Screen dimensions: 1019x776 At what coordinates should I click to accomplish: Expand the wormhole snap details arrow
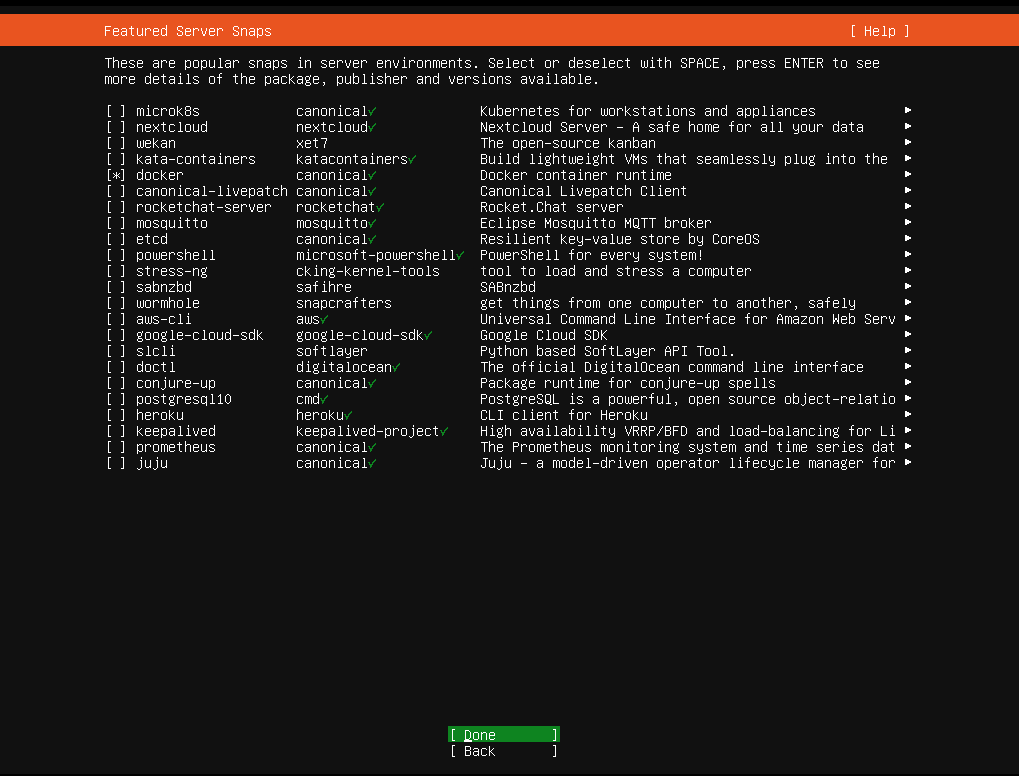click(x=907, y=303)
